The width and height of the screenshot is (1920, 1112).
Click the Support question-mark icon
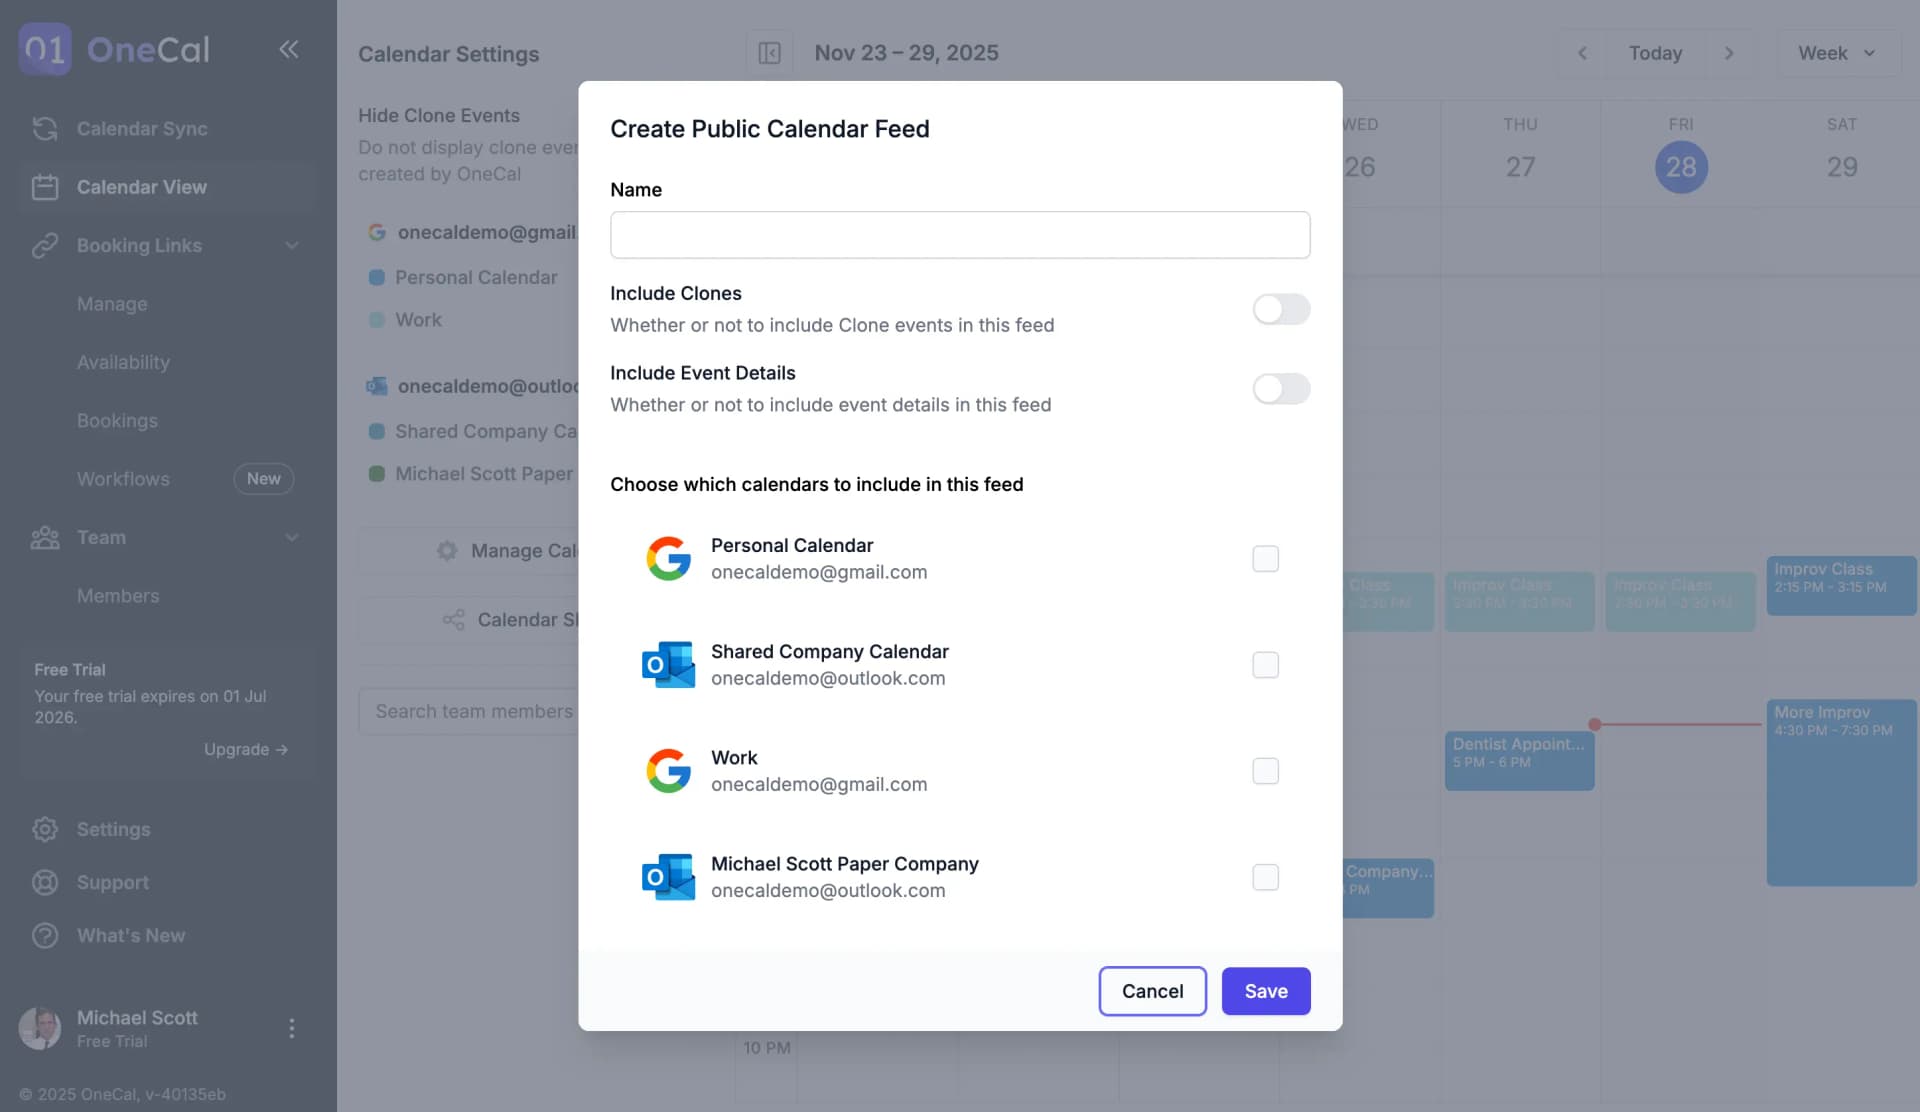[x=45, y=882]
